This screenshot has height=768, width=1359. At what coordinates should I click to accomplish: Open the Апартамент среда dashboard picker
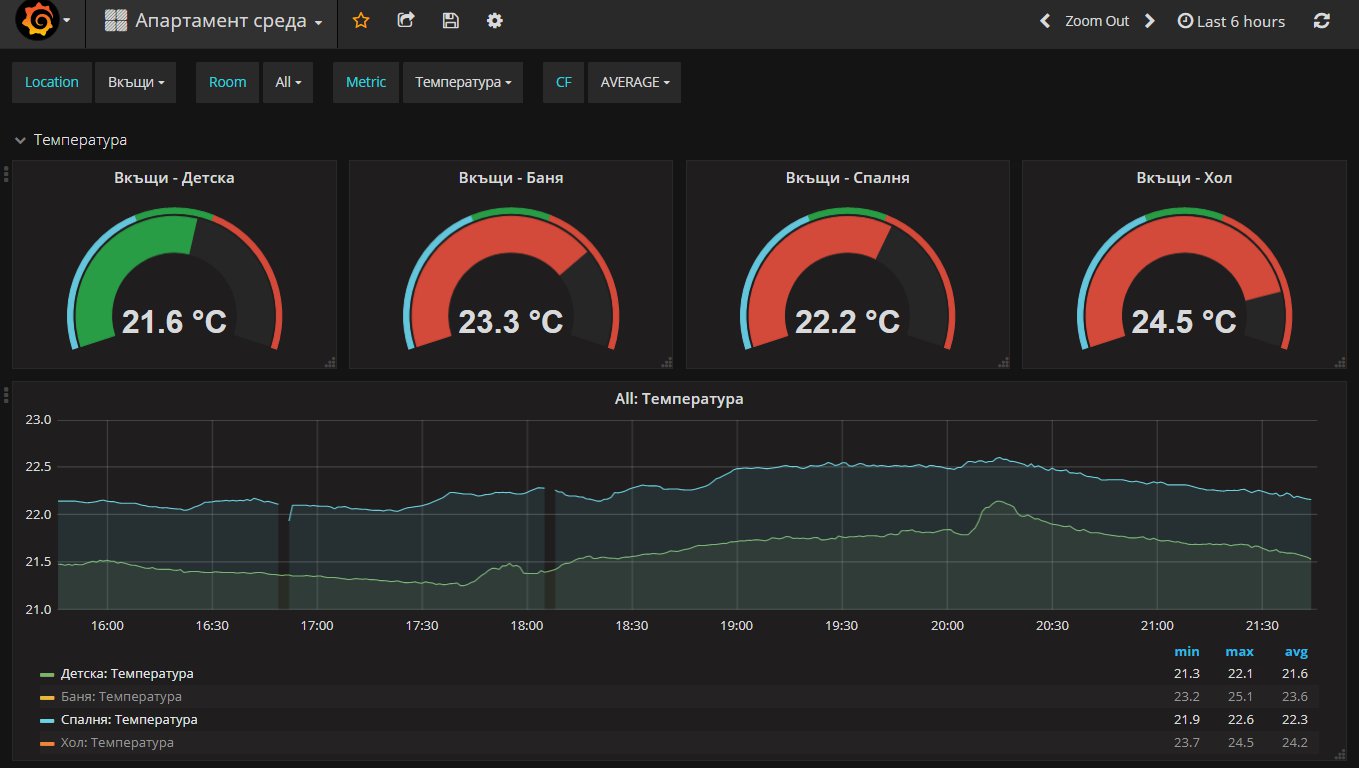coord(214,21)
